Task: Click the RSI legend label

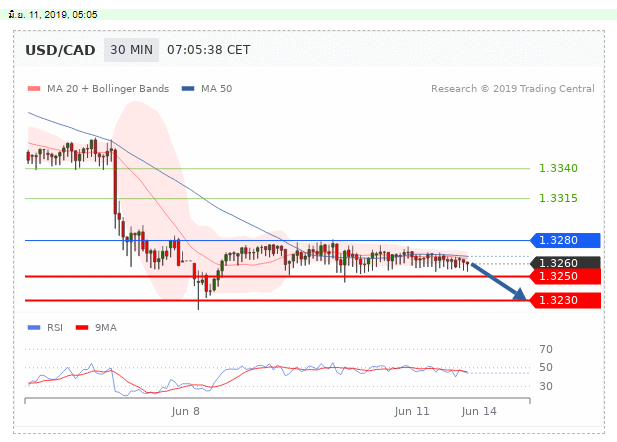Action: coord(55,327)
